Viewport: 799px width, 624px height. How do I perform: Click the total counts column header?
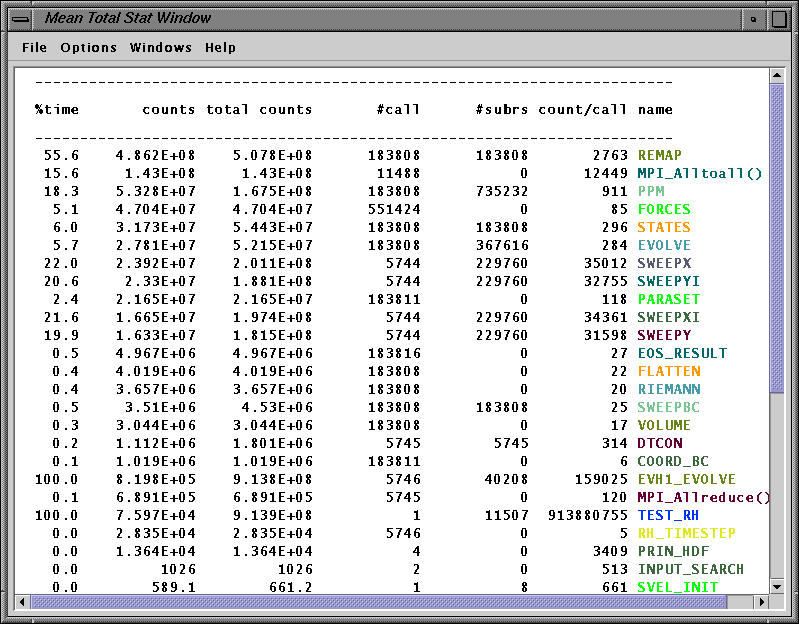coord(259,110)
